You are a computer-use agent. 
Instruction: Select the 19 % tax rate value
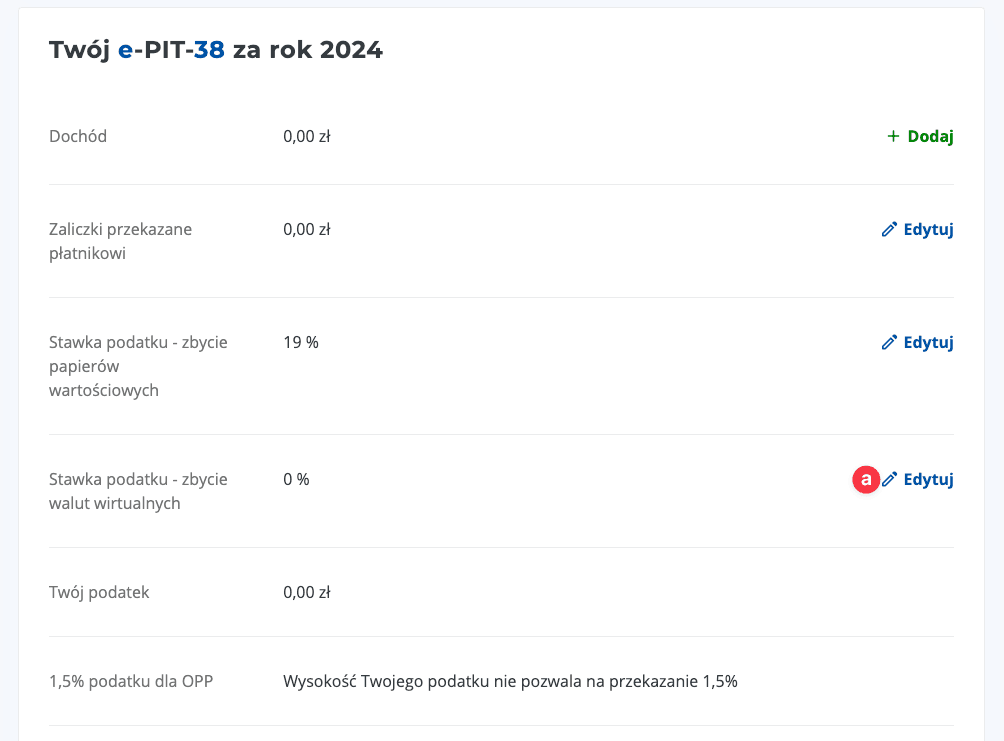pyautogui.click(x=301, y=342)
